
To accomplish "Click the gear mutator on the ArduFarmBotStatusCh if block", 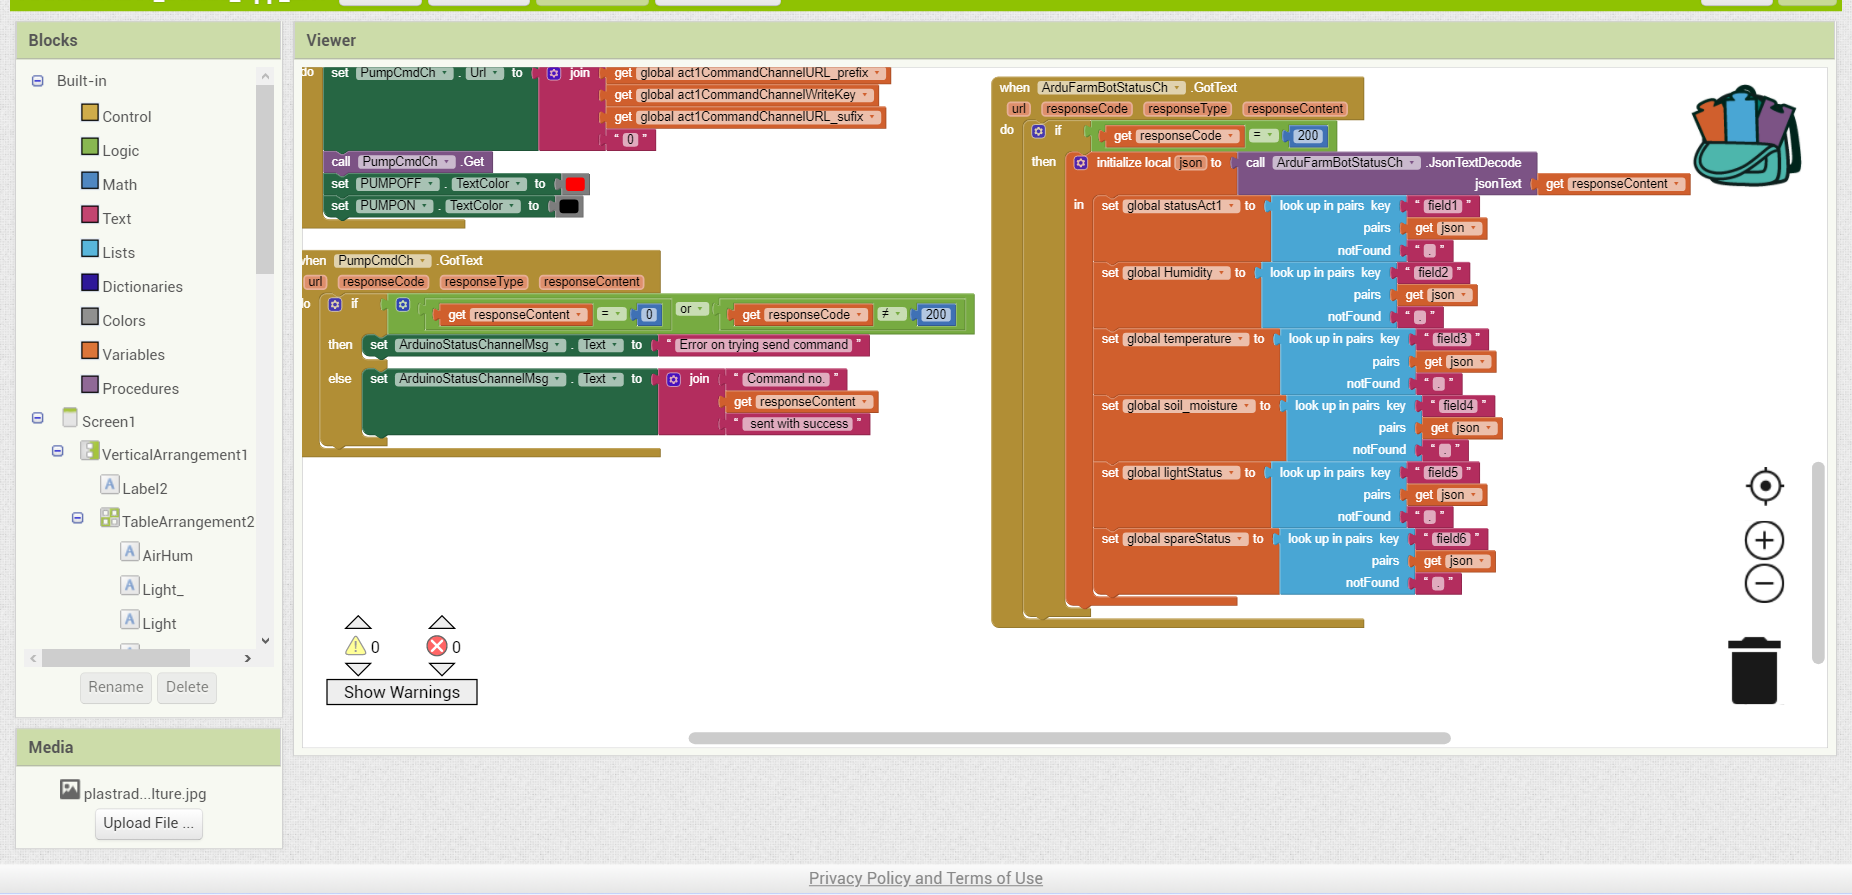I will (x=1038, y=131).
